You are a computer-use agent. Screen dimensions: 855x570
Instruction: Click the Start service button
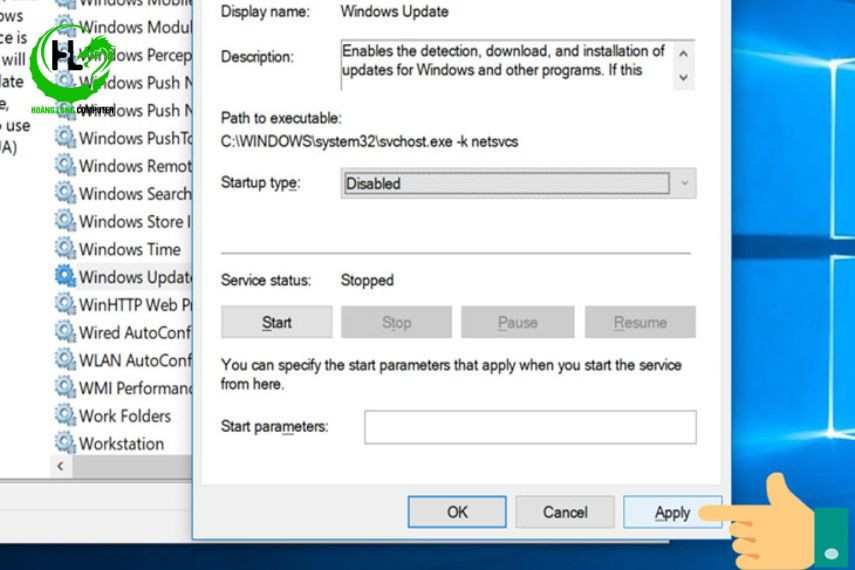pos(276,322)
